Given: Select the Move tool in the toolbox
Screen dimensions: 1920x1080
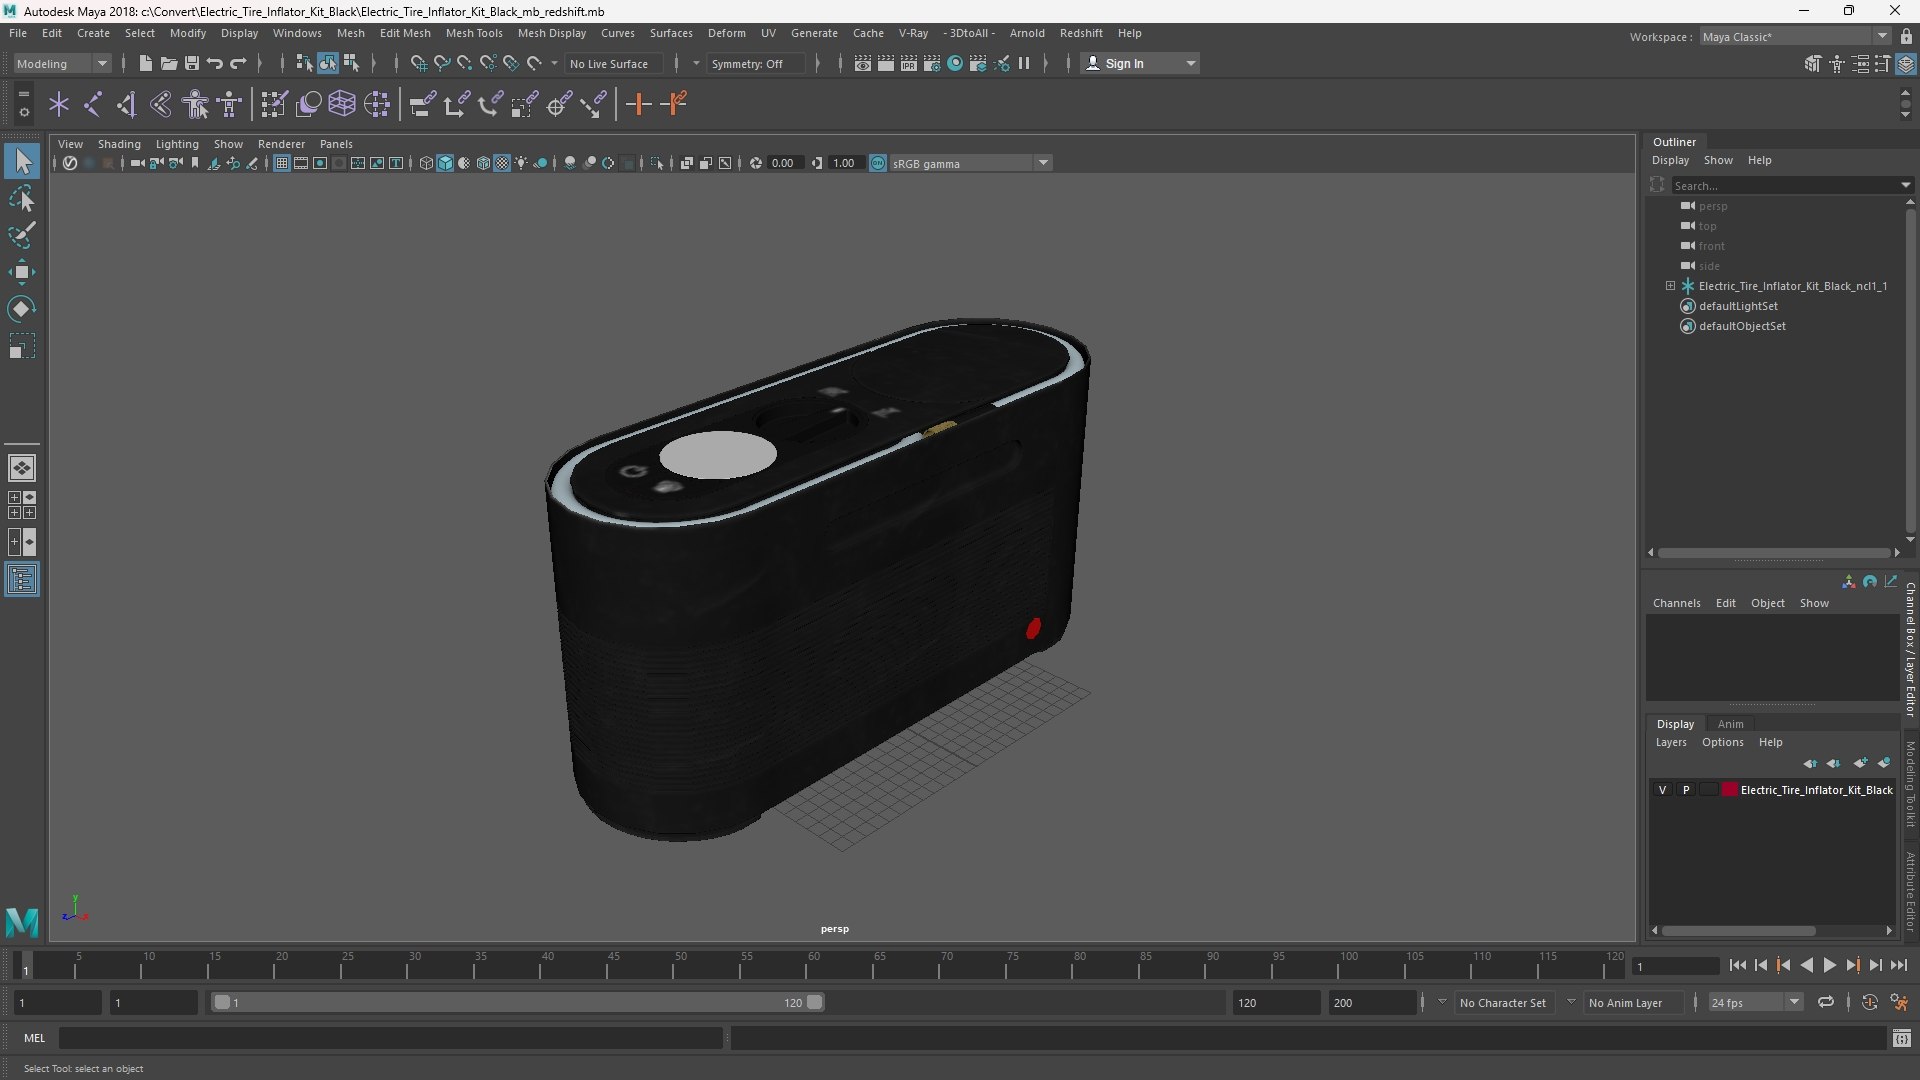Looking at the screenshot, I should 22,272.
